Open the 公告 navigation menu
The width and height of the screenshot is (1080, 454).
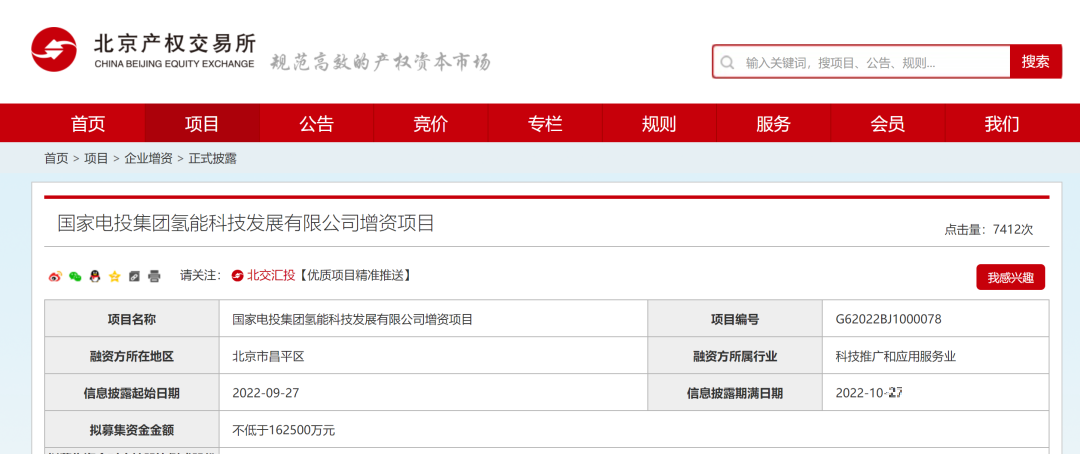click(316, 124)
